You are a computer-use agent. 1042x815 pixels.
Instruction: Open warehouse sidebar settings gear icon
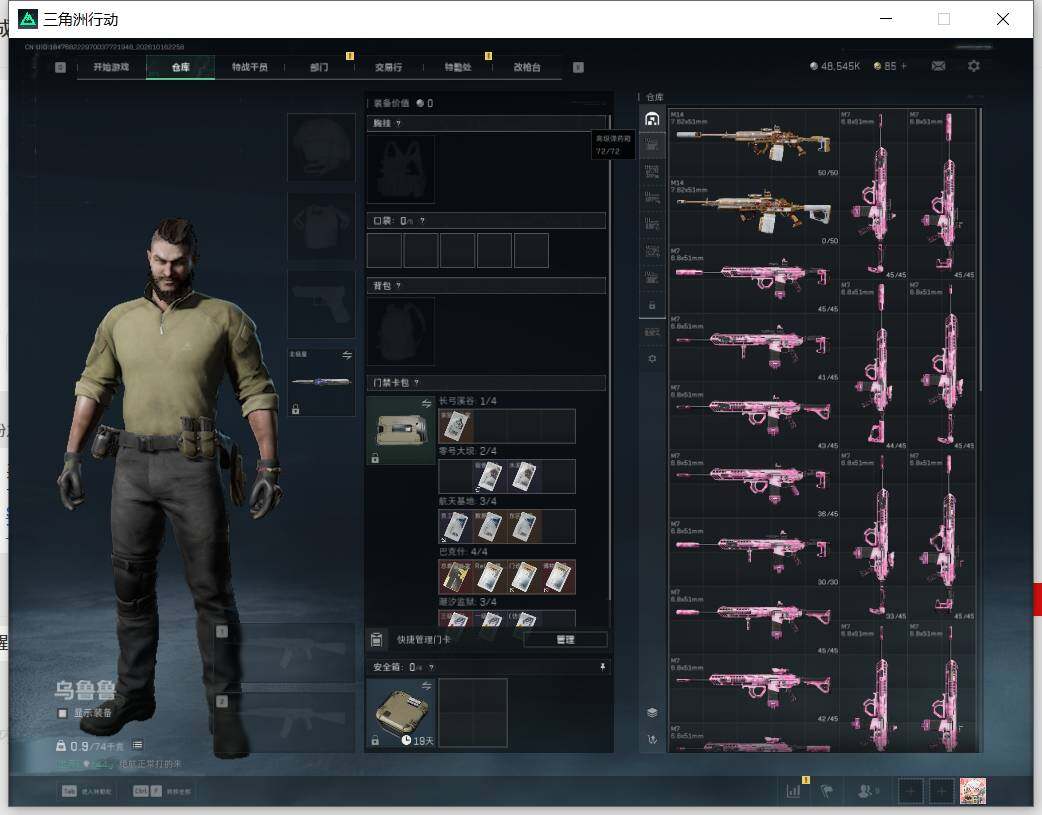652,358
